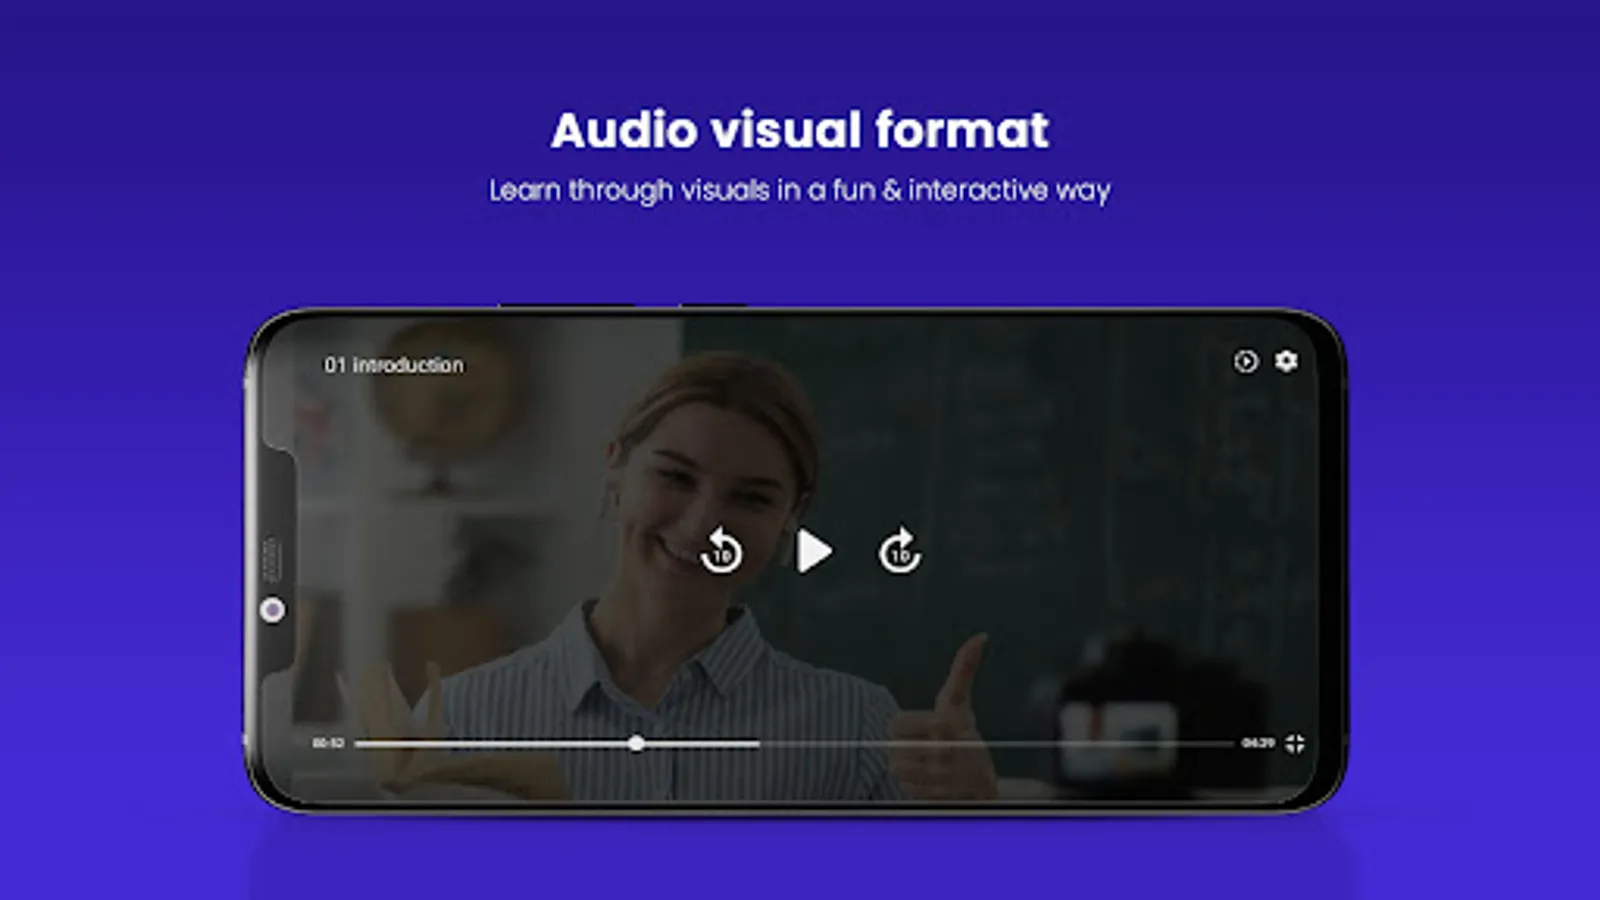Exit fullscreen mode
The width and height of the screenshot is (1600, 900).
tap(1295, 743)
